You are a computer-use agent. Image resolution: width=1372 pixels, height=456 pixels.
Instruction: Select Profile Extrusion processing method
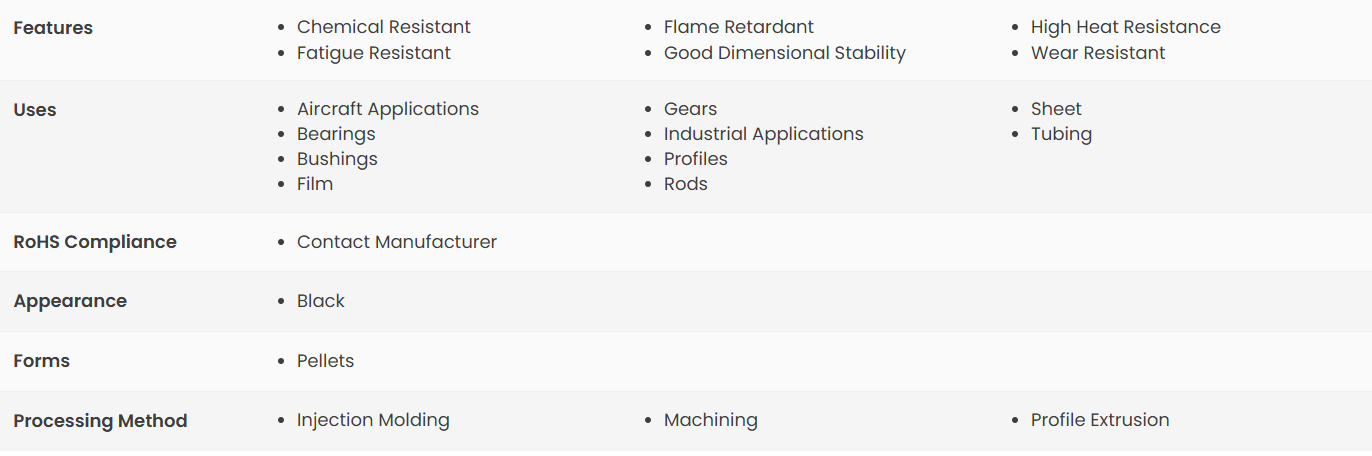point(1100,420)
